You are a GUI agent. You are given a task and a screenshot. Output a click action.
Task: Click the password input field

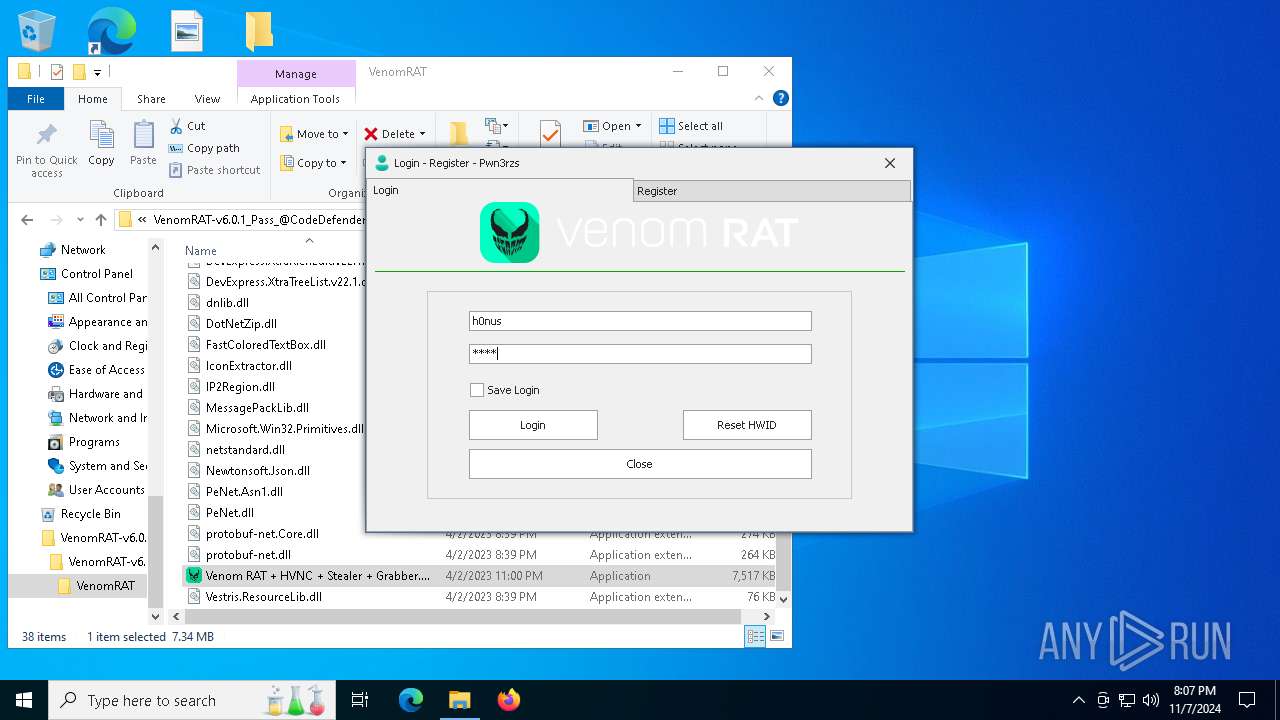tap(640, 354)
